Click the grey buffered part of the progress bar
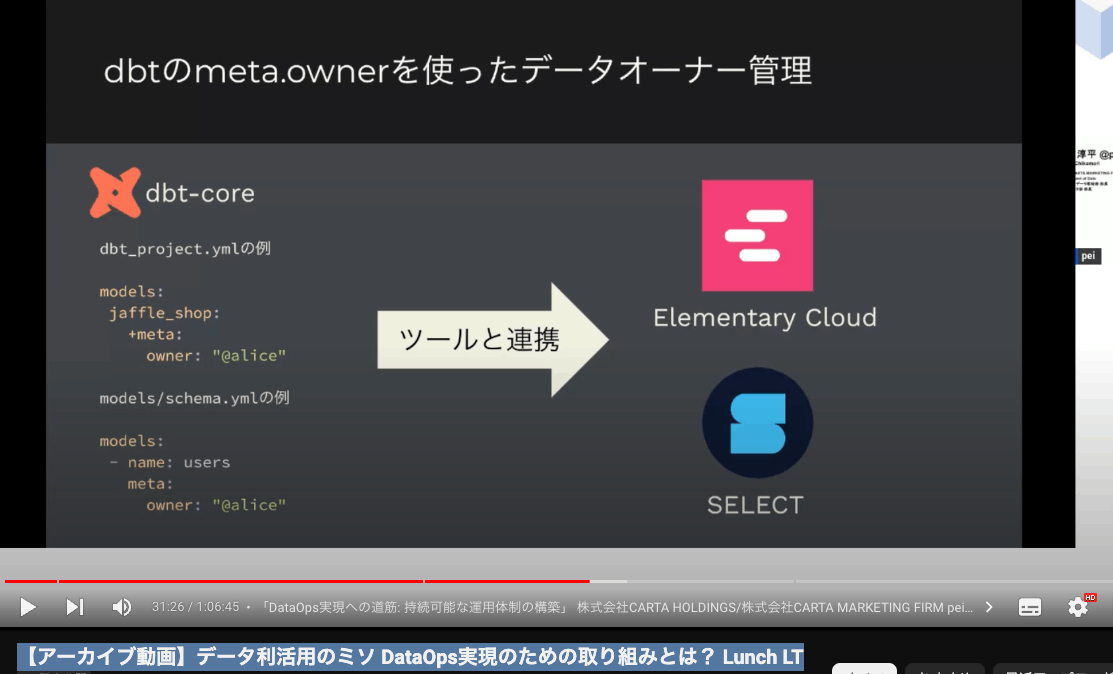This screenshot has height=674, width=1113. tap(608, 581)
